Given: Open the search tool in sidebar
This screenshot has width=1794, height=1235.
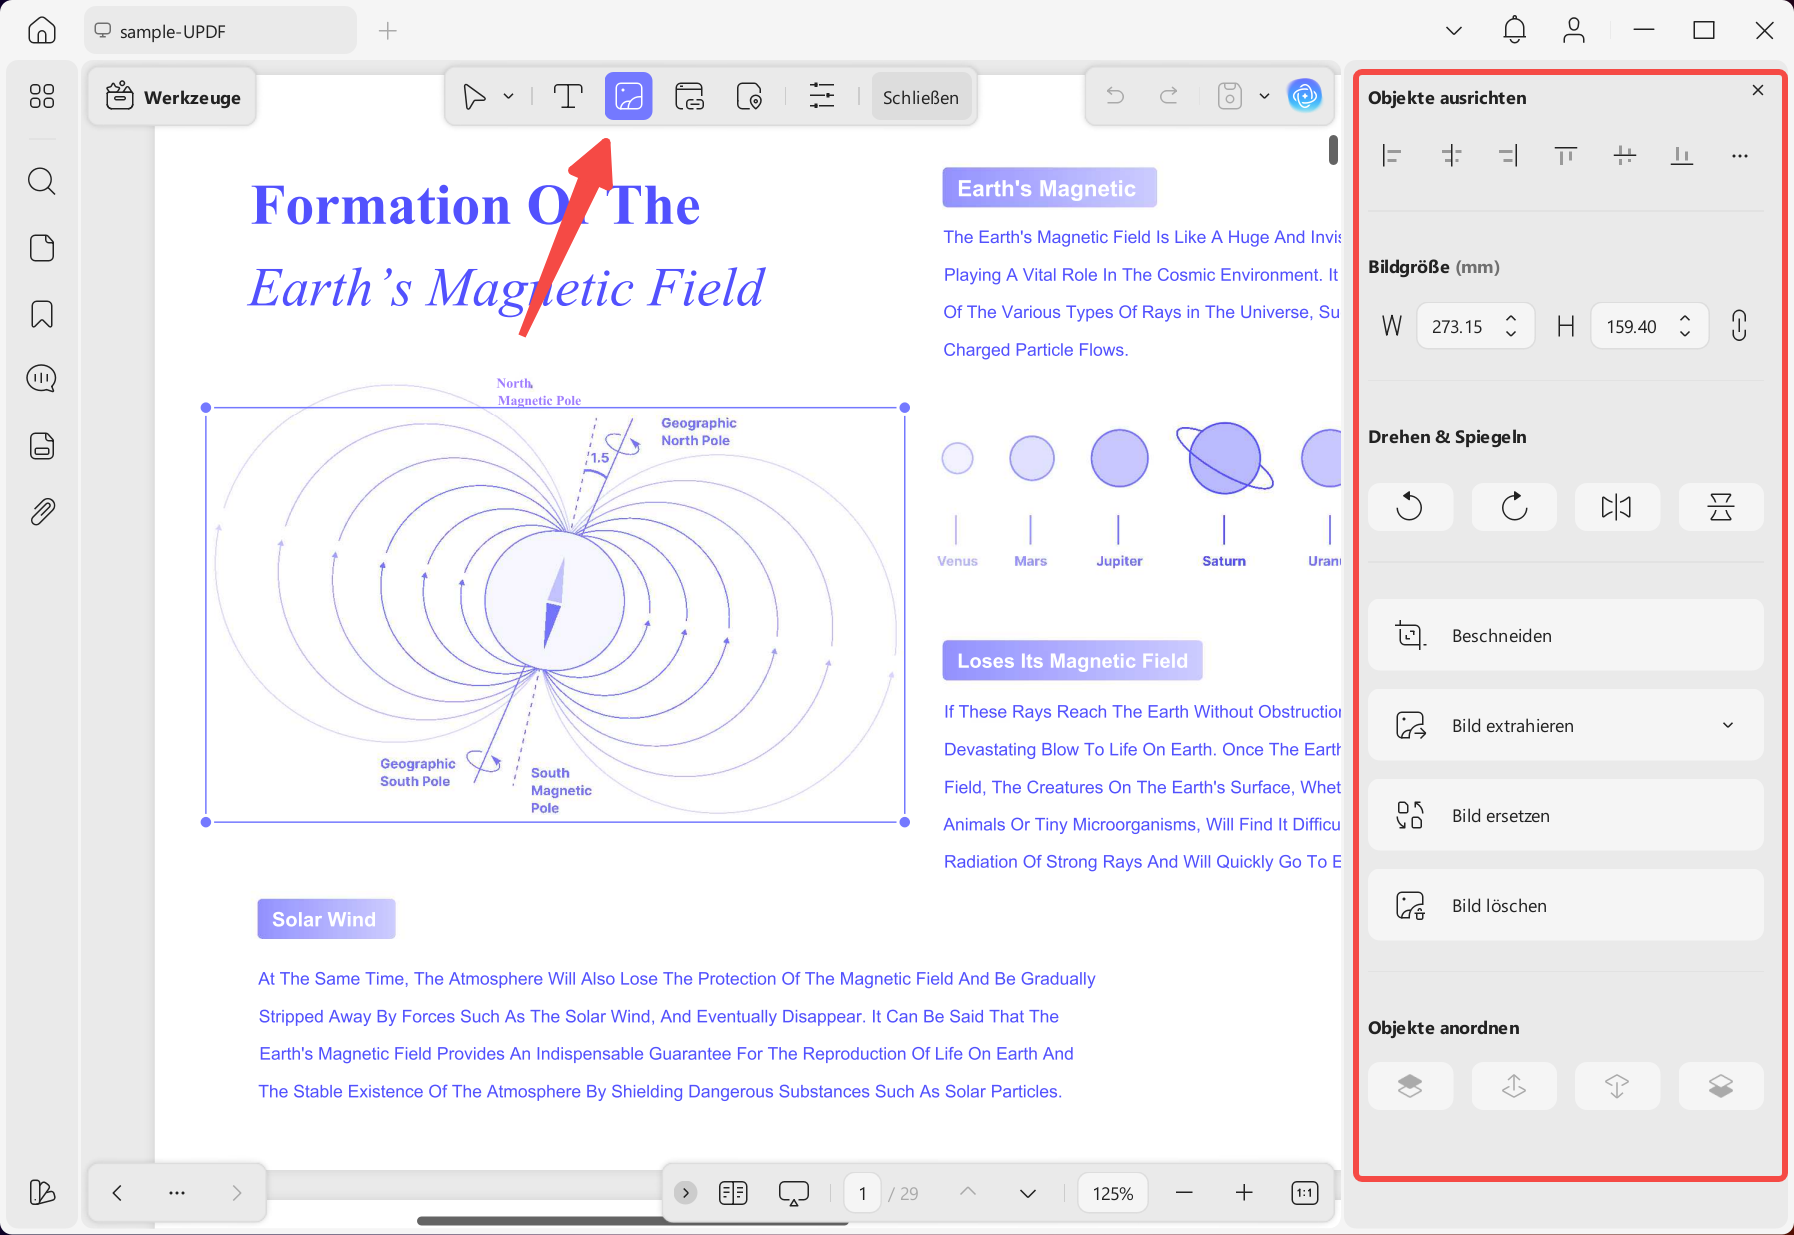Looking at the screenshot, I should [x=41, y=181].
